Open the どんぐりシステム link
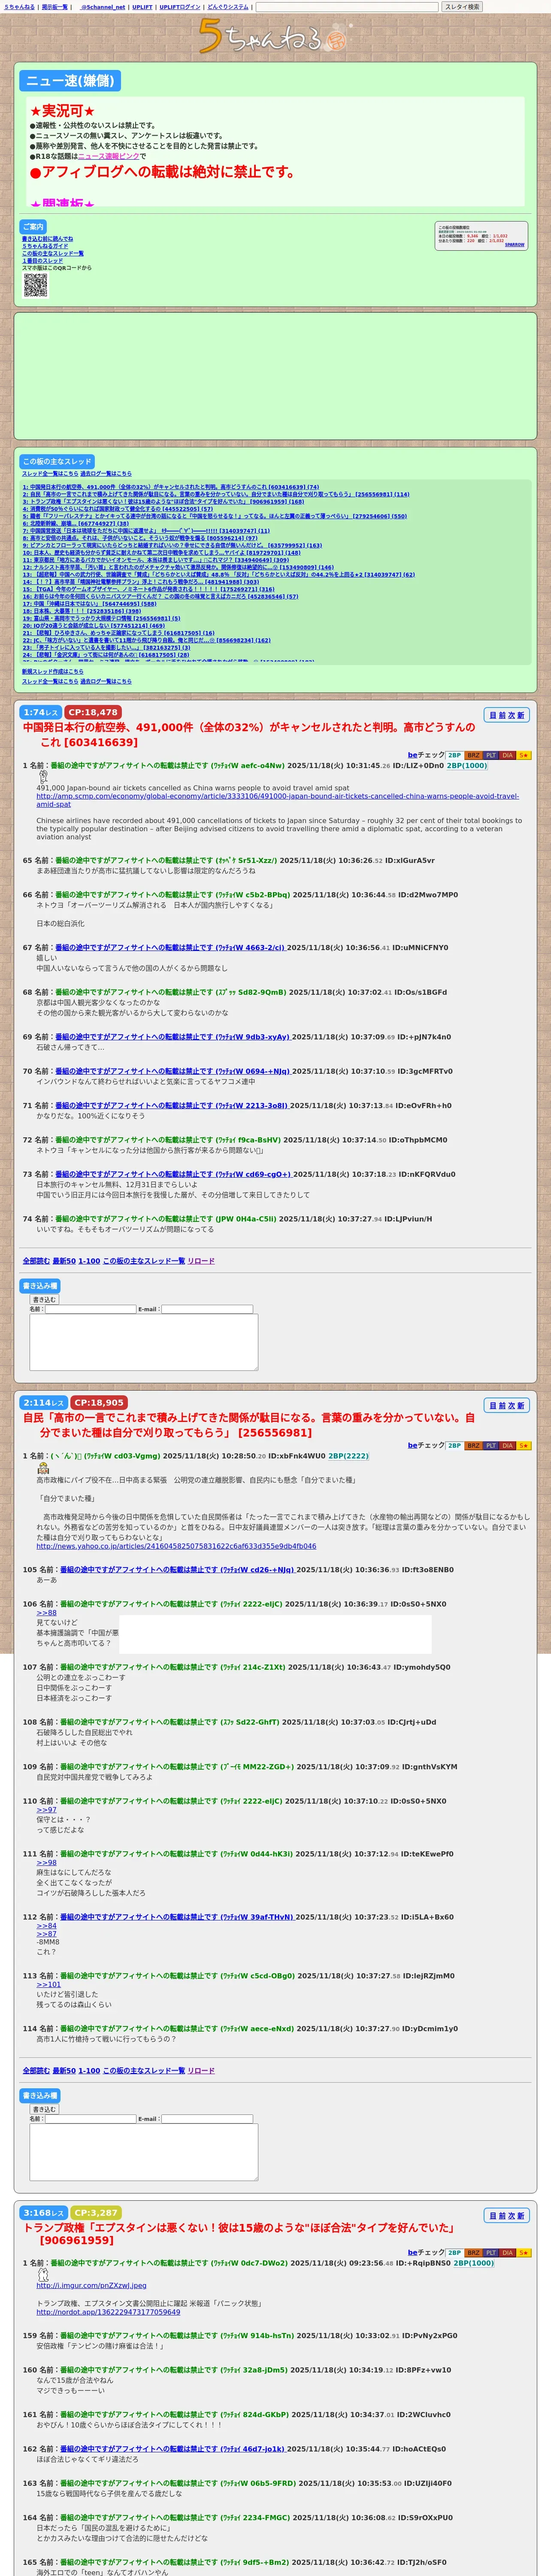551x2576 pixels. point(228,7)
